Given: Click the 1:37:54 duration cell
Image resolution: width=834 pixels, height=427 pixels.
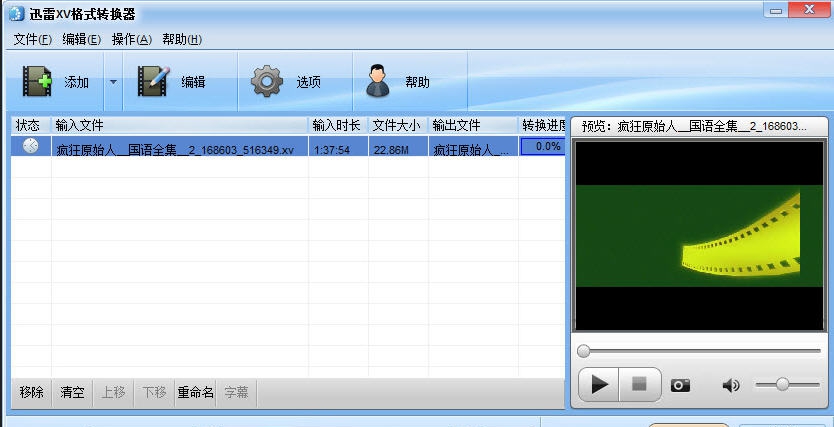Looking at the screenshot, I should pos(332,150).
